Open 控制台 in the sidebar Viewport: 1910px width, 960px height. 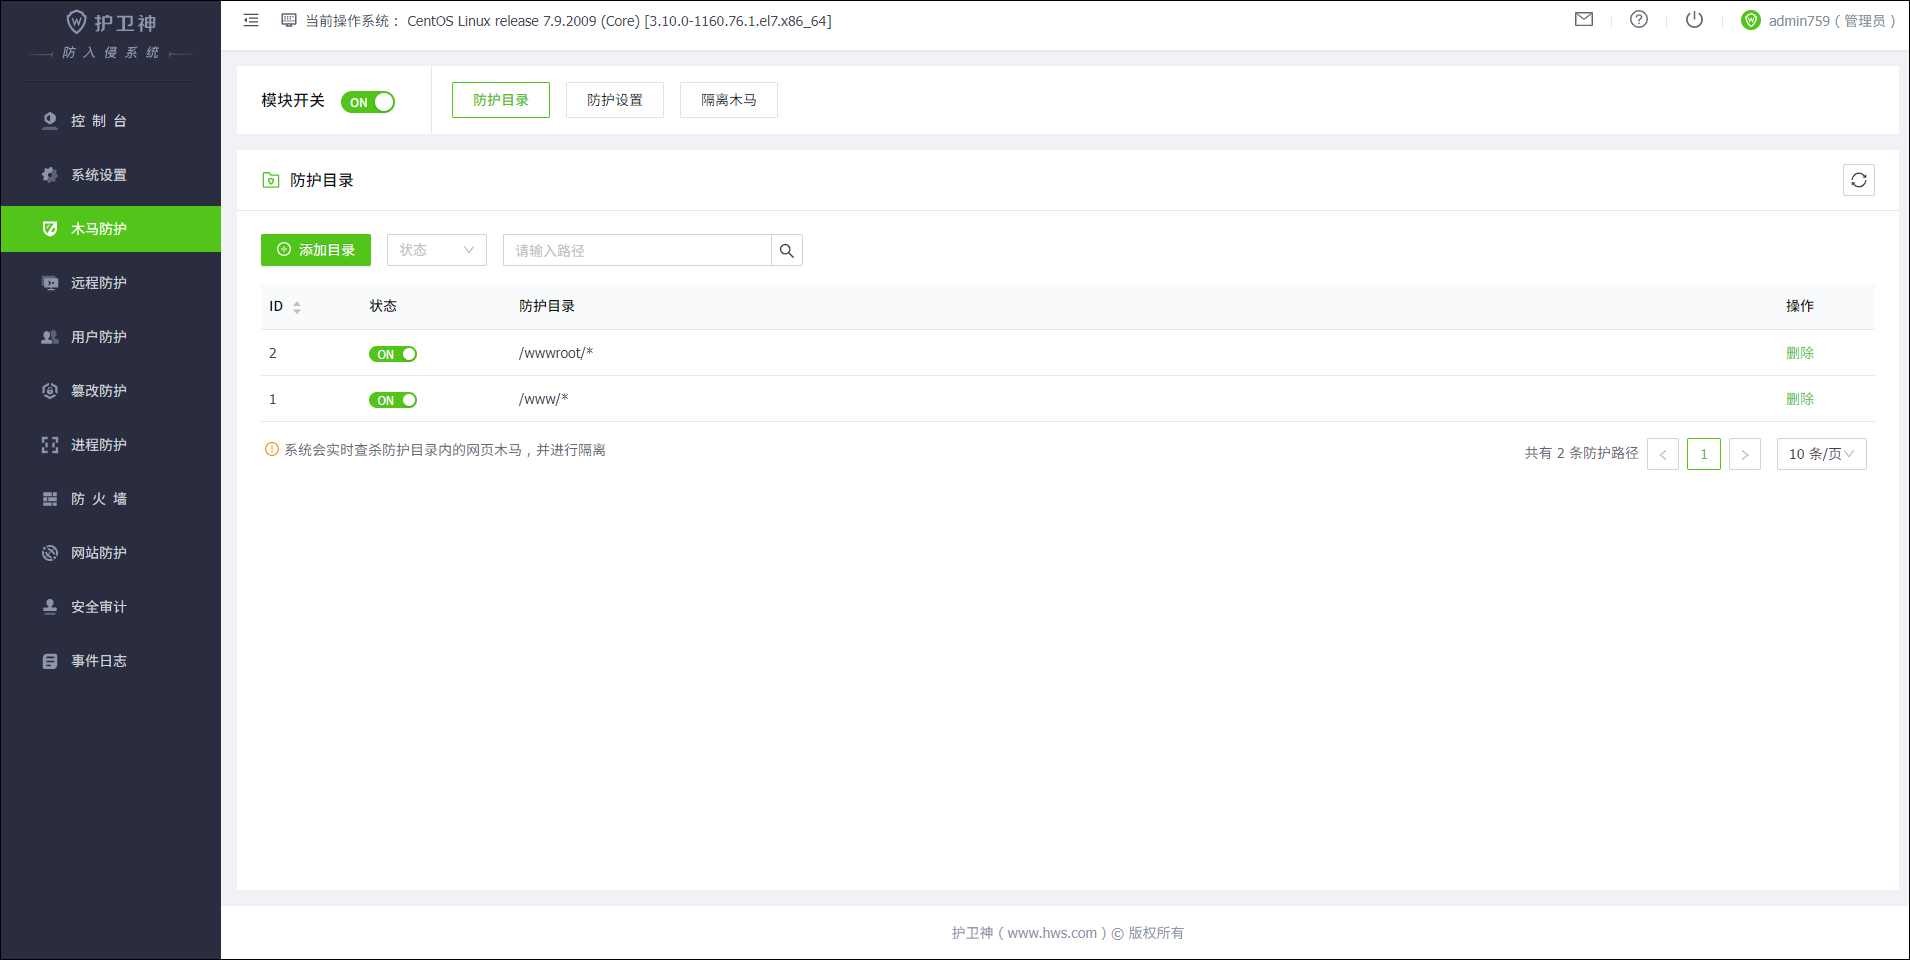tap(110, 121)
